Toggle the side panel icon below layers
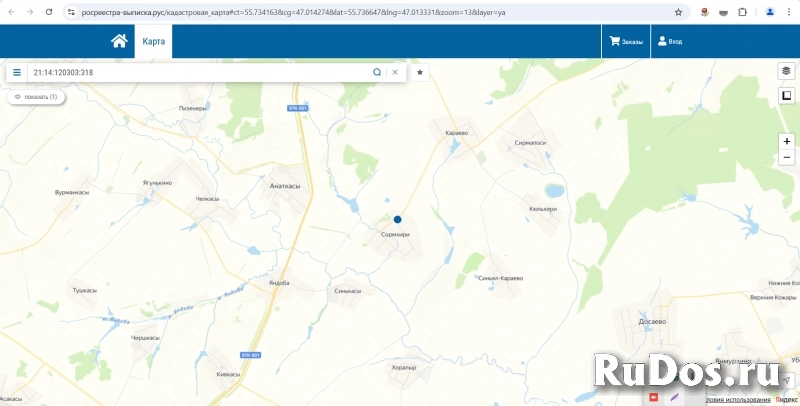The image size is (800, 406). [786, 95]
